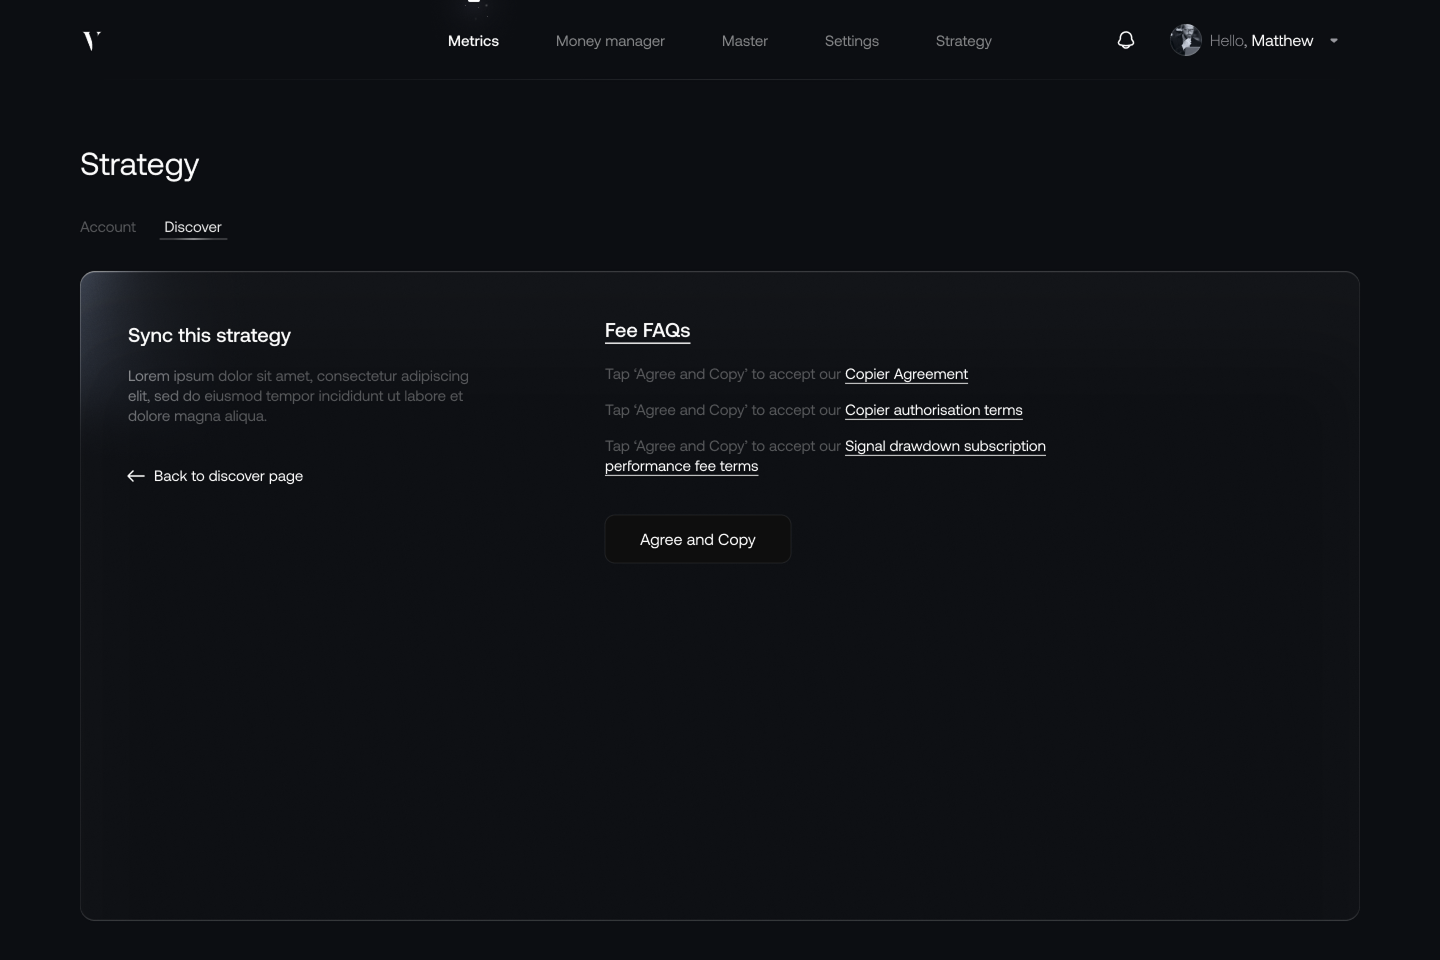Click the Agree and Copy button
The width and height of the screenshot is (1440, 960).
(698, 539)
